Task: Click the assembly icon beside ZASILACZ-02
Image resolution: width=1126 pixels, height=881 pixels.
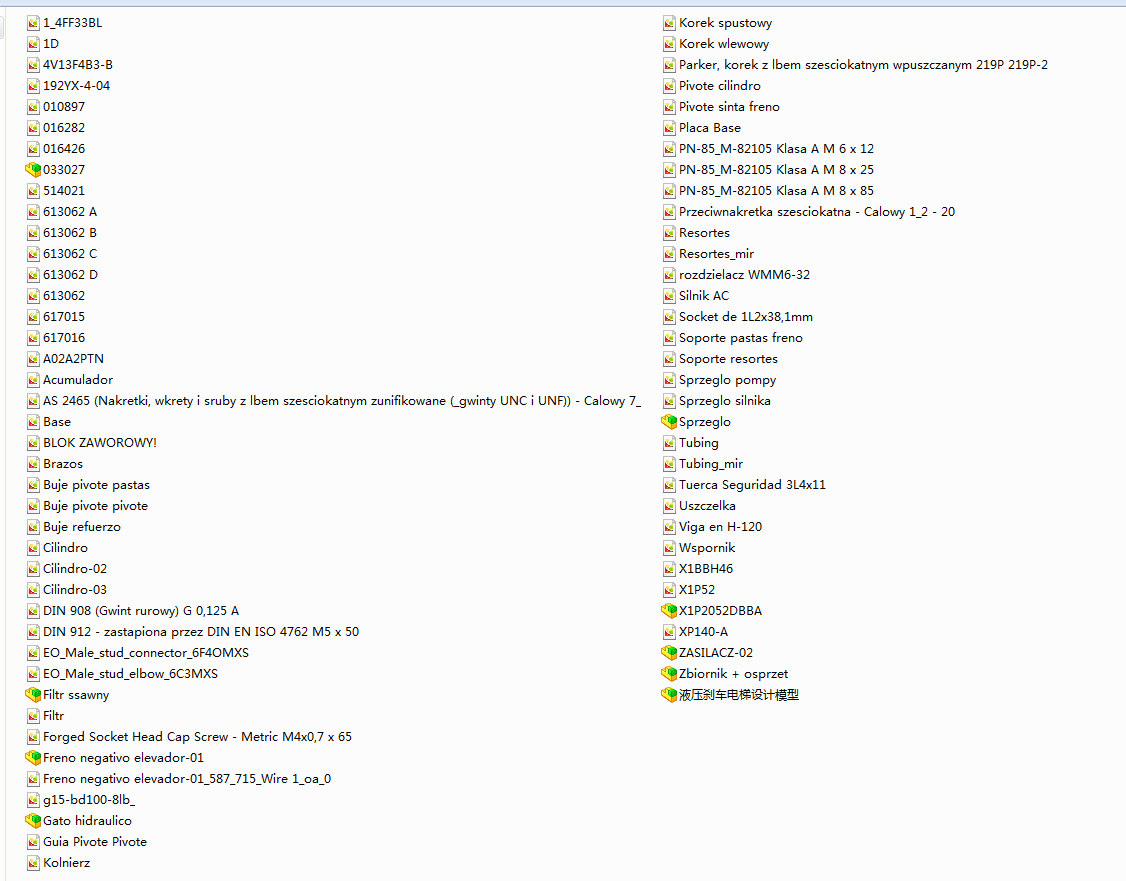Action: pos(669,653)
